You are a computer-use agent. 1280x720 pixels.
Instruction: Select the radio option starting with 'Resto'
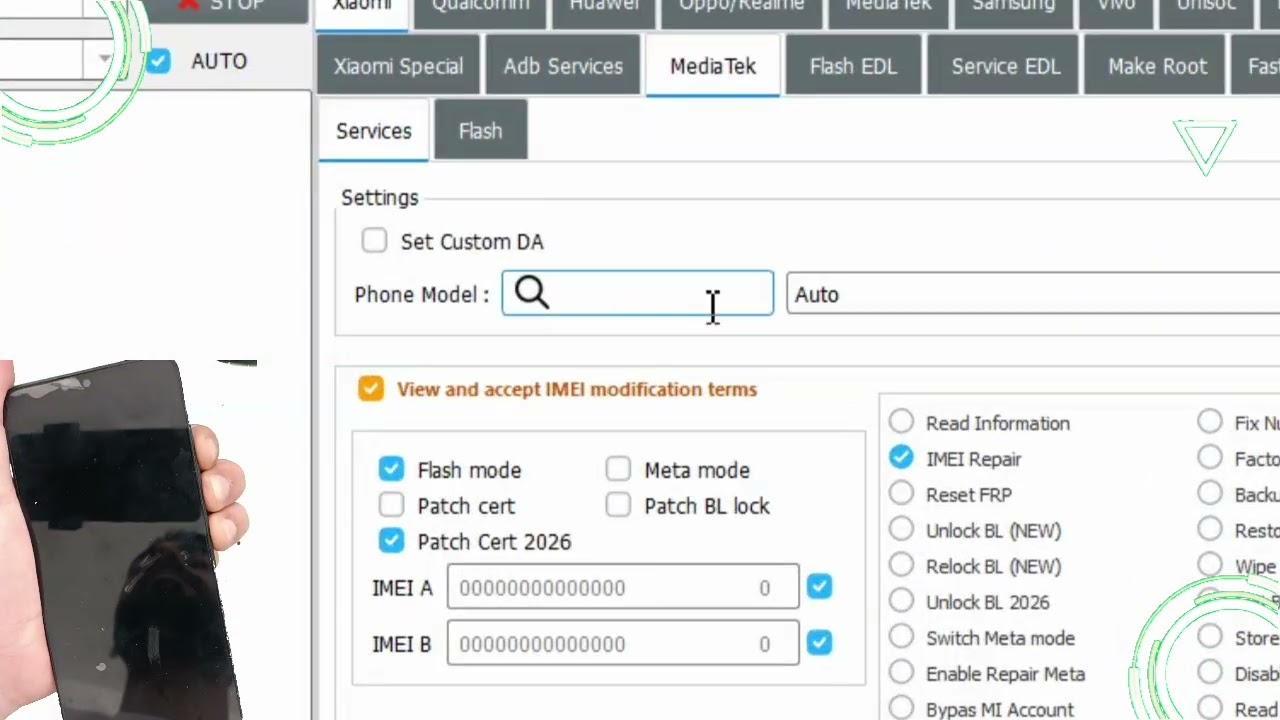[1210, 530]
